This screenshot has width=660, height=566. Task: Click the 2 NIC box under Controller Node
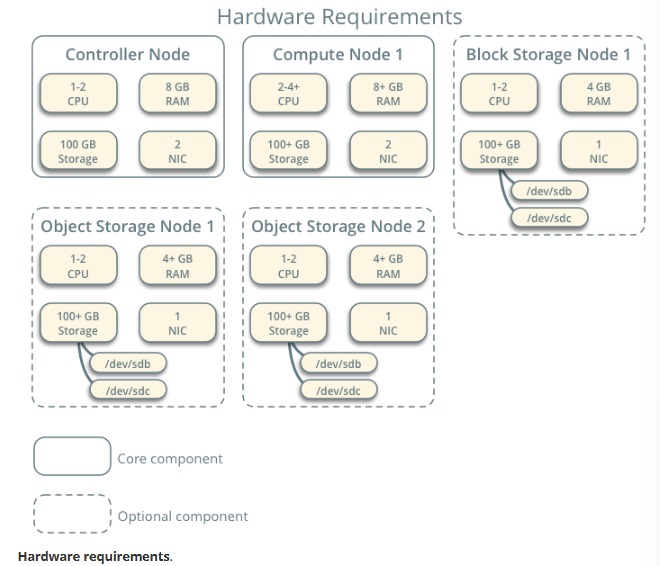(x=177, y=151)
